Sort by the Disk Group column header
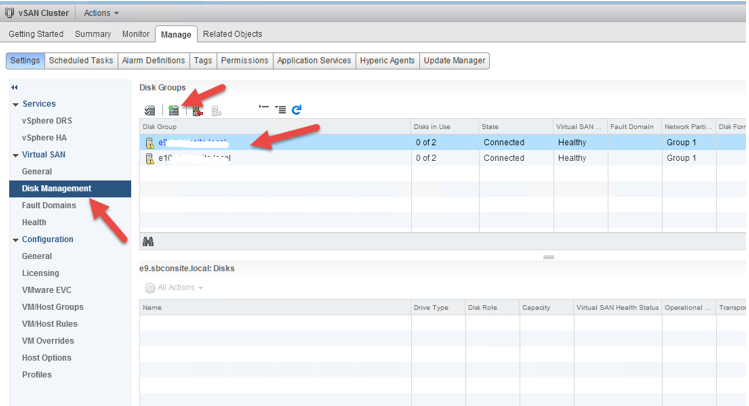This screenshot has height=406, width=749. click(x=275, y=127)
